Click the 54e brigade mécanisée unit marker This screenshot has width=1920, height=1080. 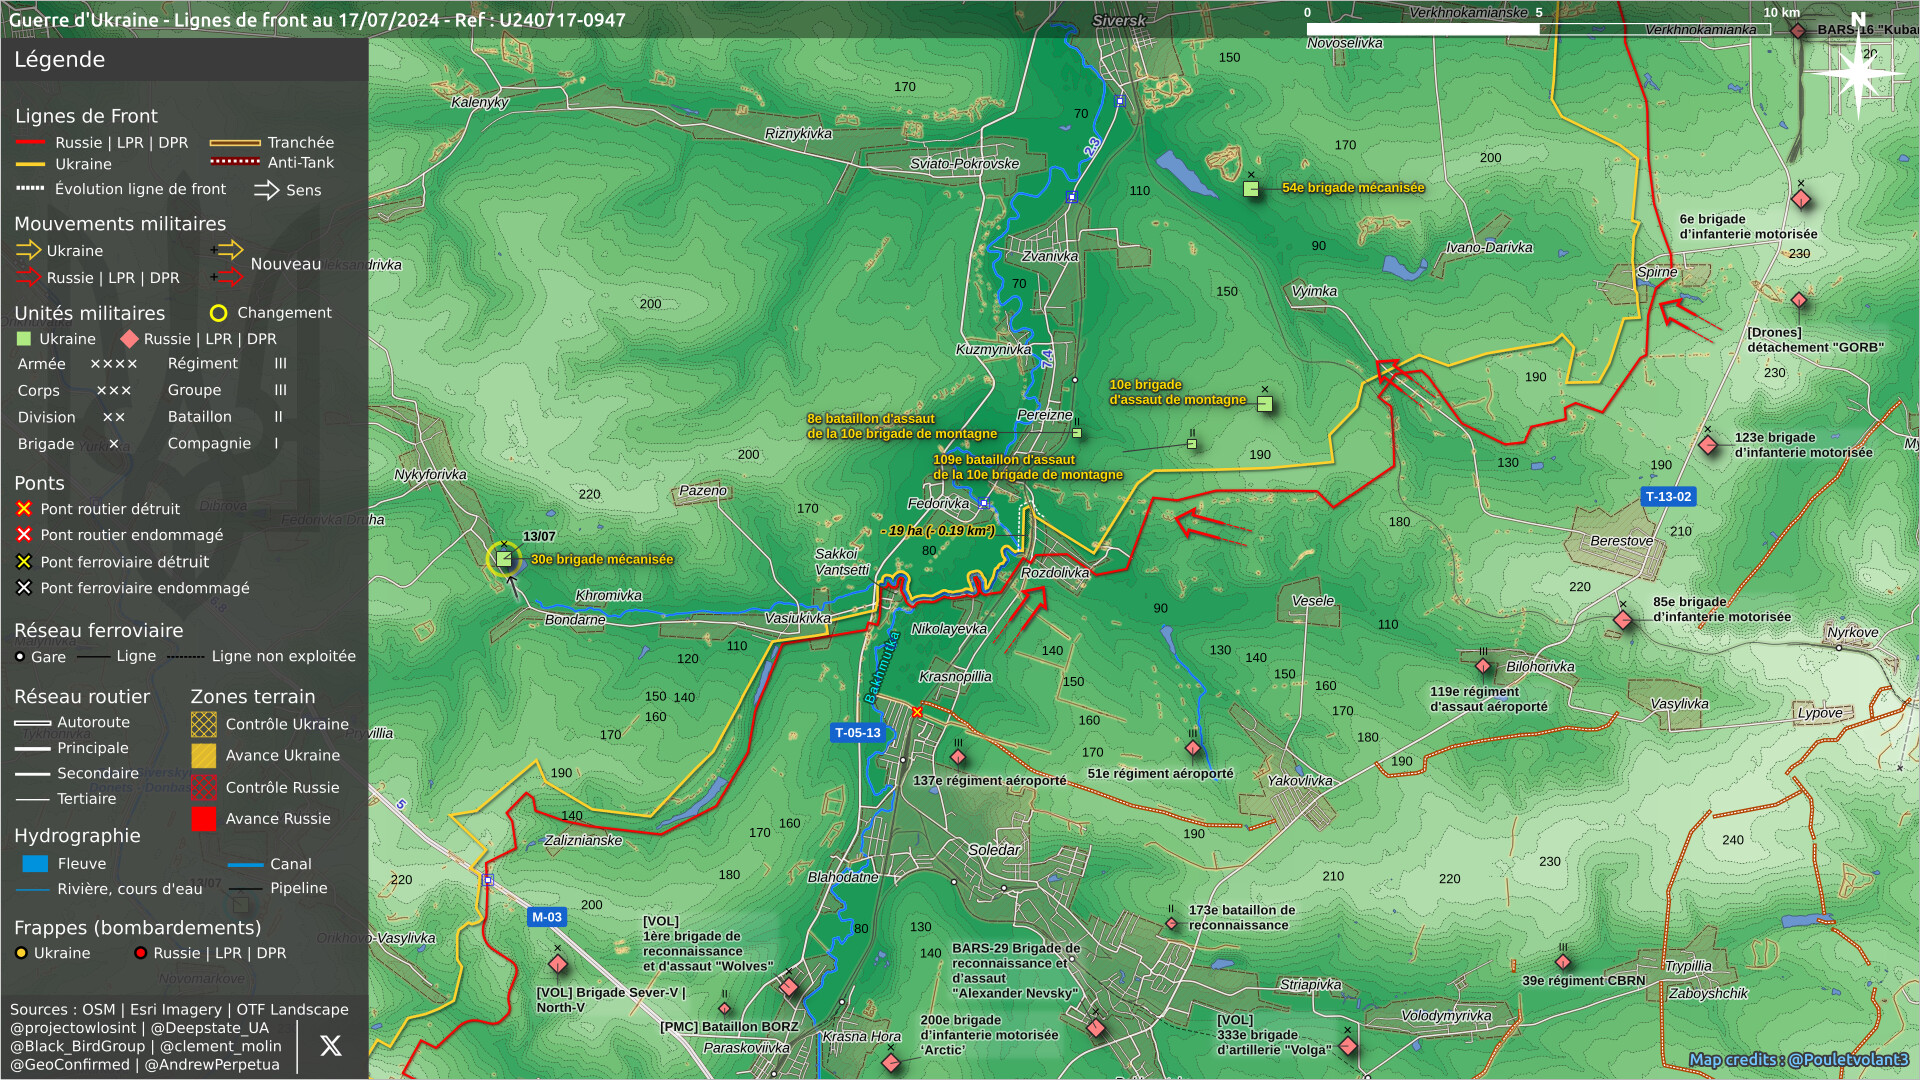[x=1251, y=188]
